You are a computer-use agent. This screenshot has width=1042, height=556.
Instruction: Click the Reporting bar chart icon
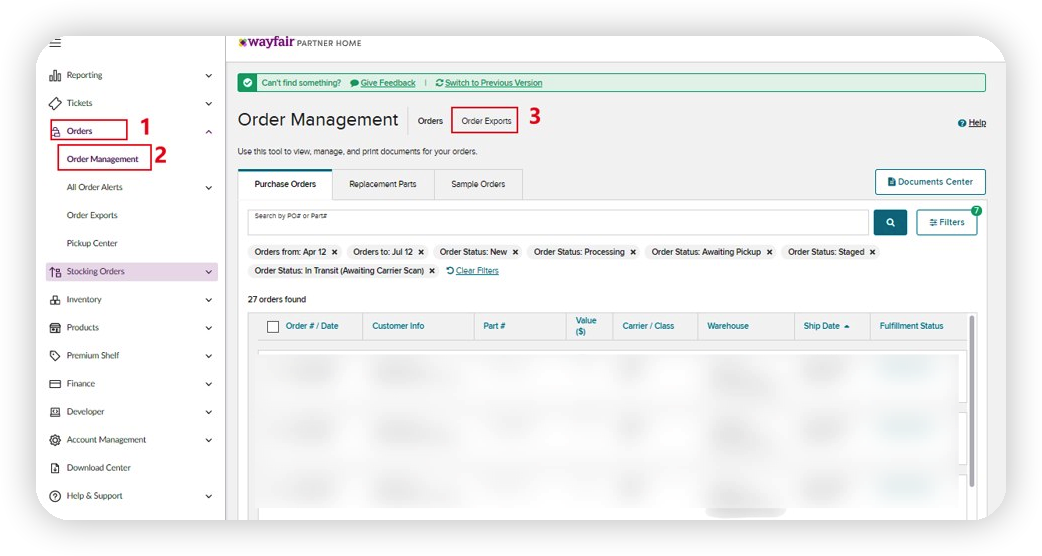coord(55,76)
